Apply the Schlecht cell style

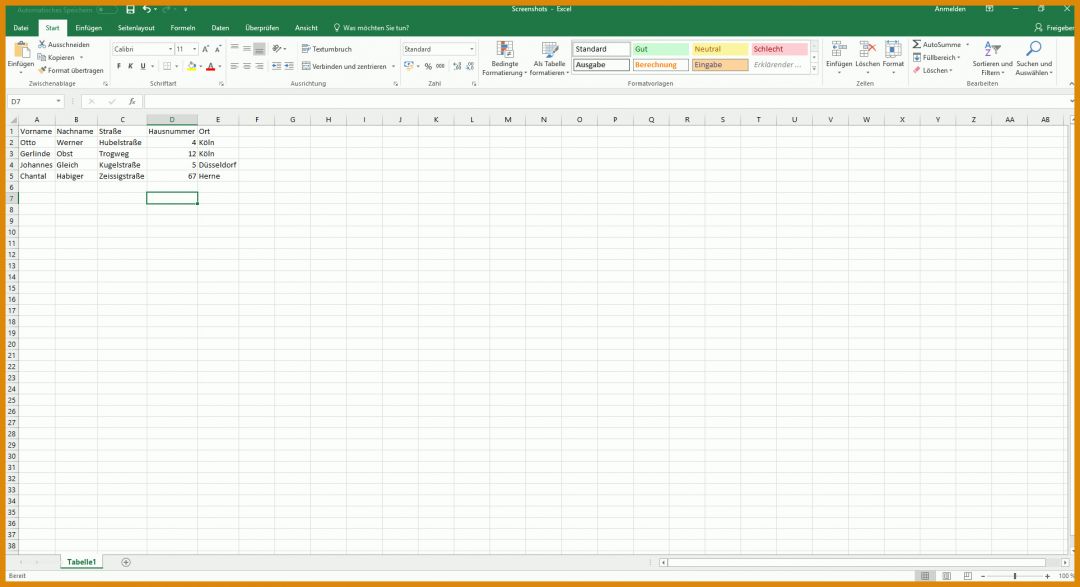779,49
